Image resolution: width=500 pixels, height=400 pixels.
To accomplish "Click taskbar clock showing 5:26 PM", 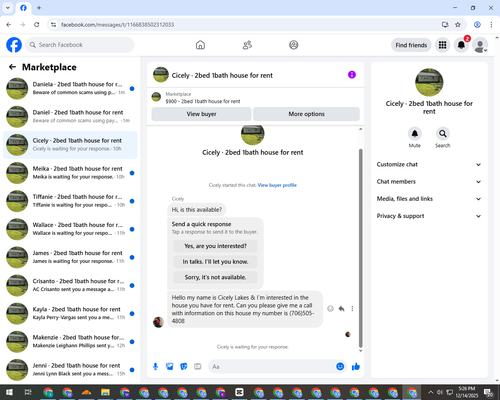I will pos(466,392).
